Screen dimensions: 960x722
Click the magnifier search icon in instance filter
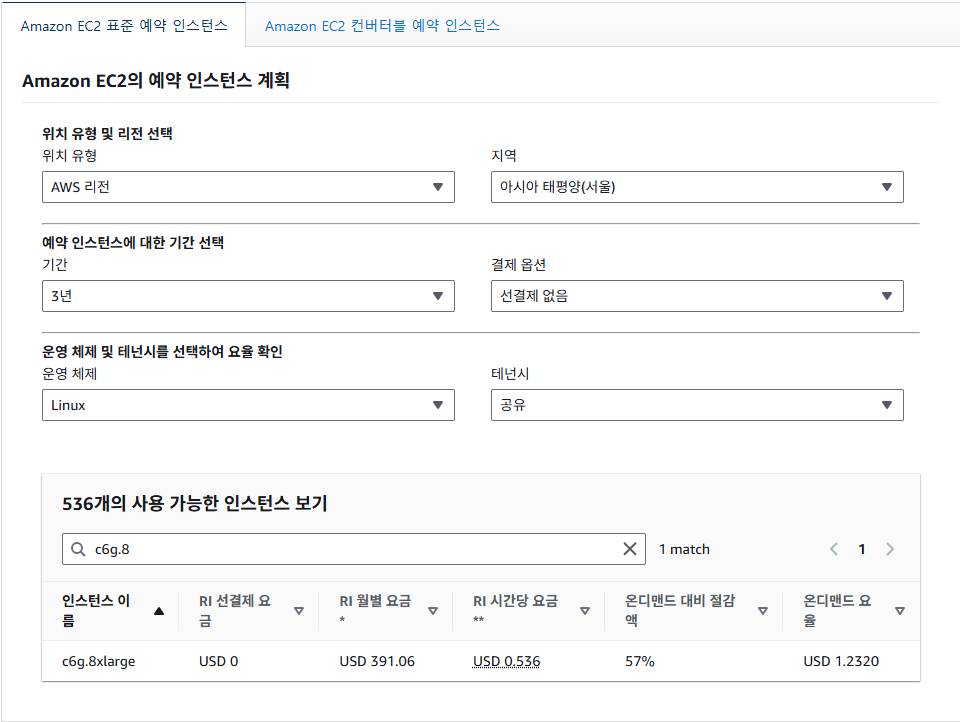coord(78,549)
